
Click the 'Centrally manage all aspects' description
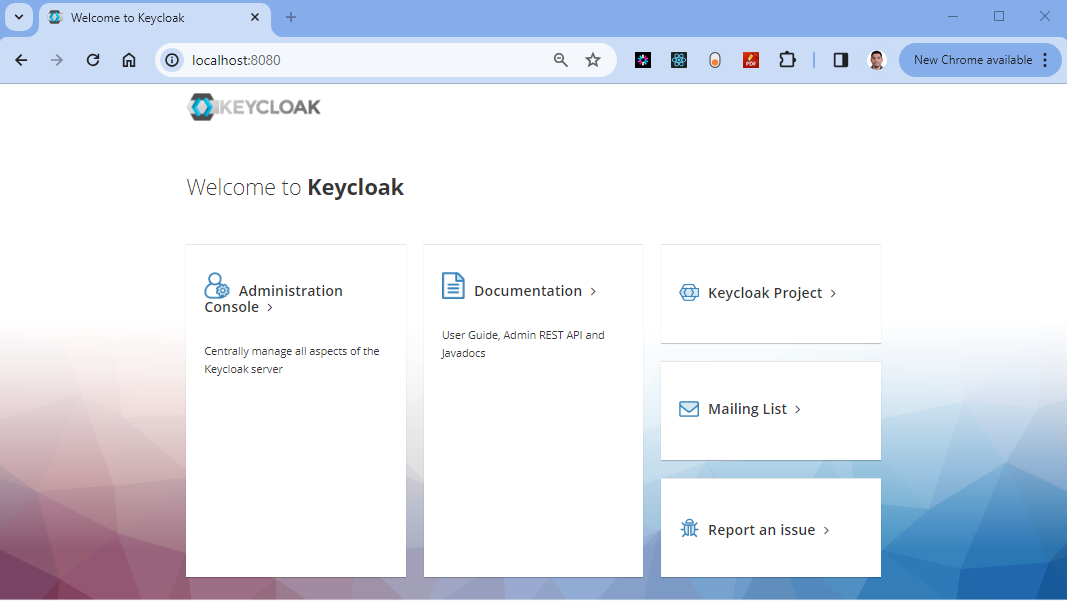coord(292,360)
